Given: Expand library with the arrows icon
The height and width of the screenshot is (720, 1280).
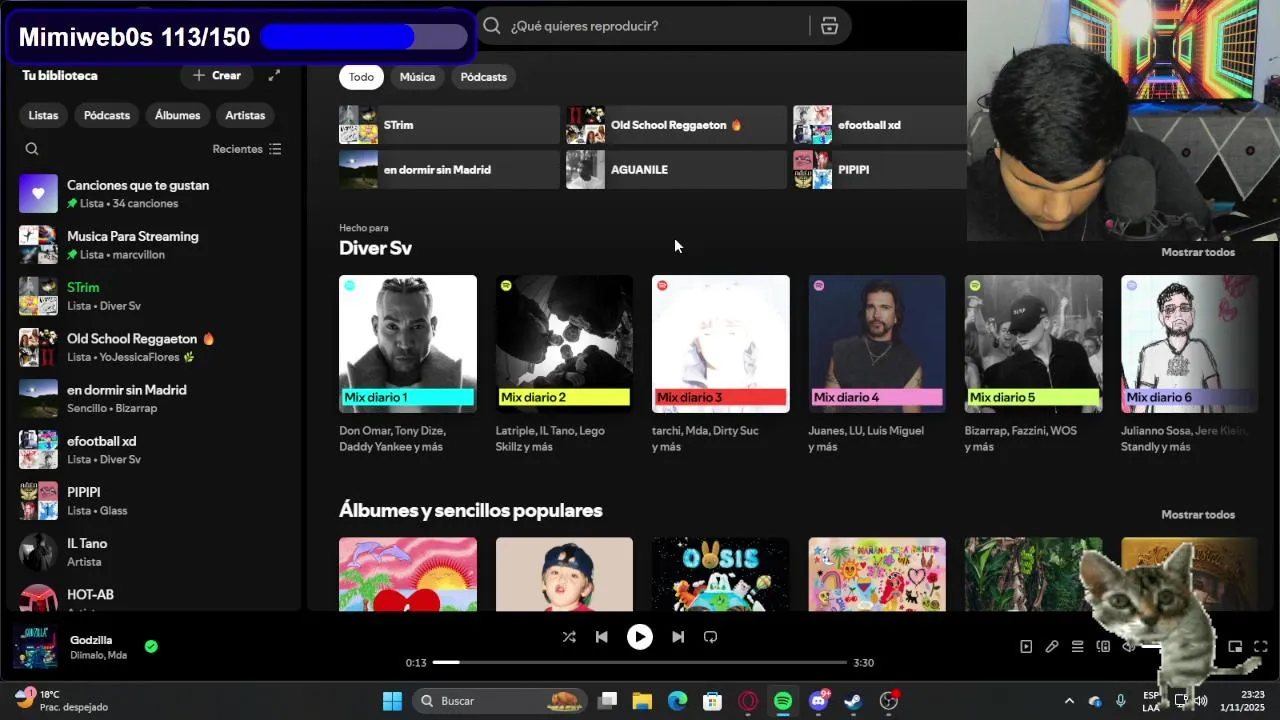Looking at the screenshot, I should tap(274, 75).
